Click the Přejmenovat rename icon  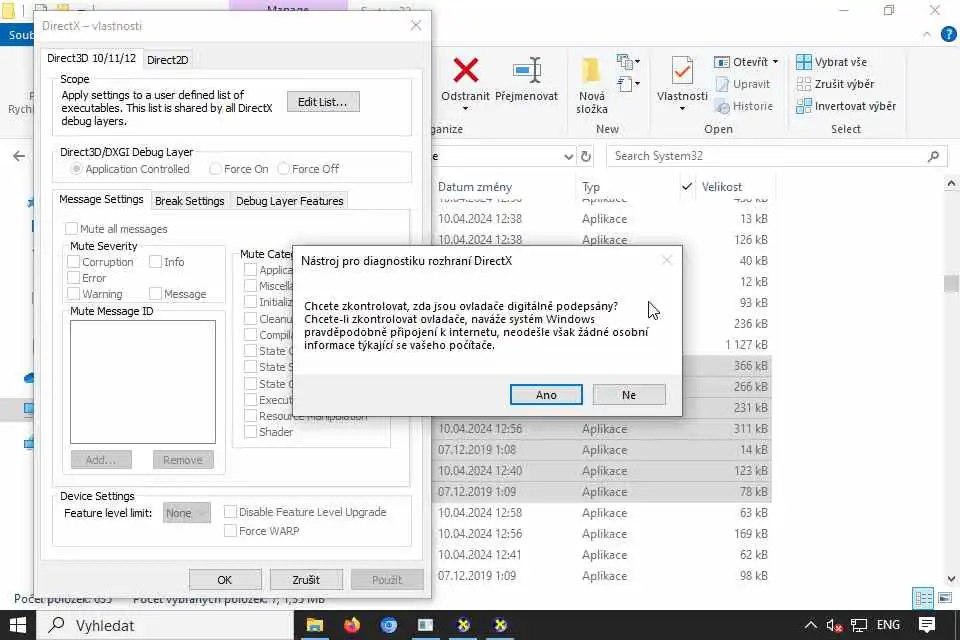[527, 70]
